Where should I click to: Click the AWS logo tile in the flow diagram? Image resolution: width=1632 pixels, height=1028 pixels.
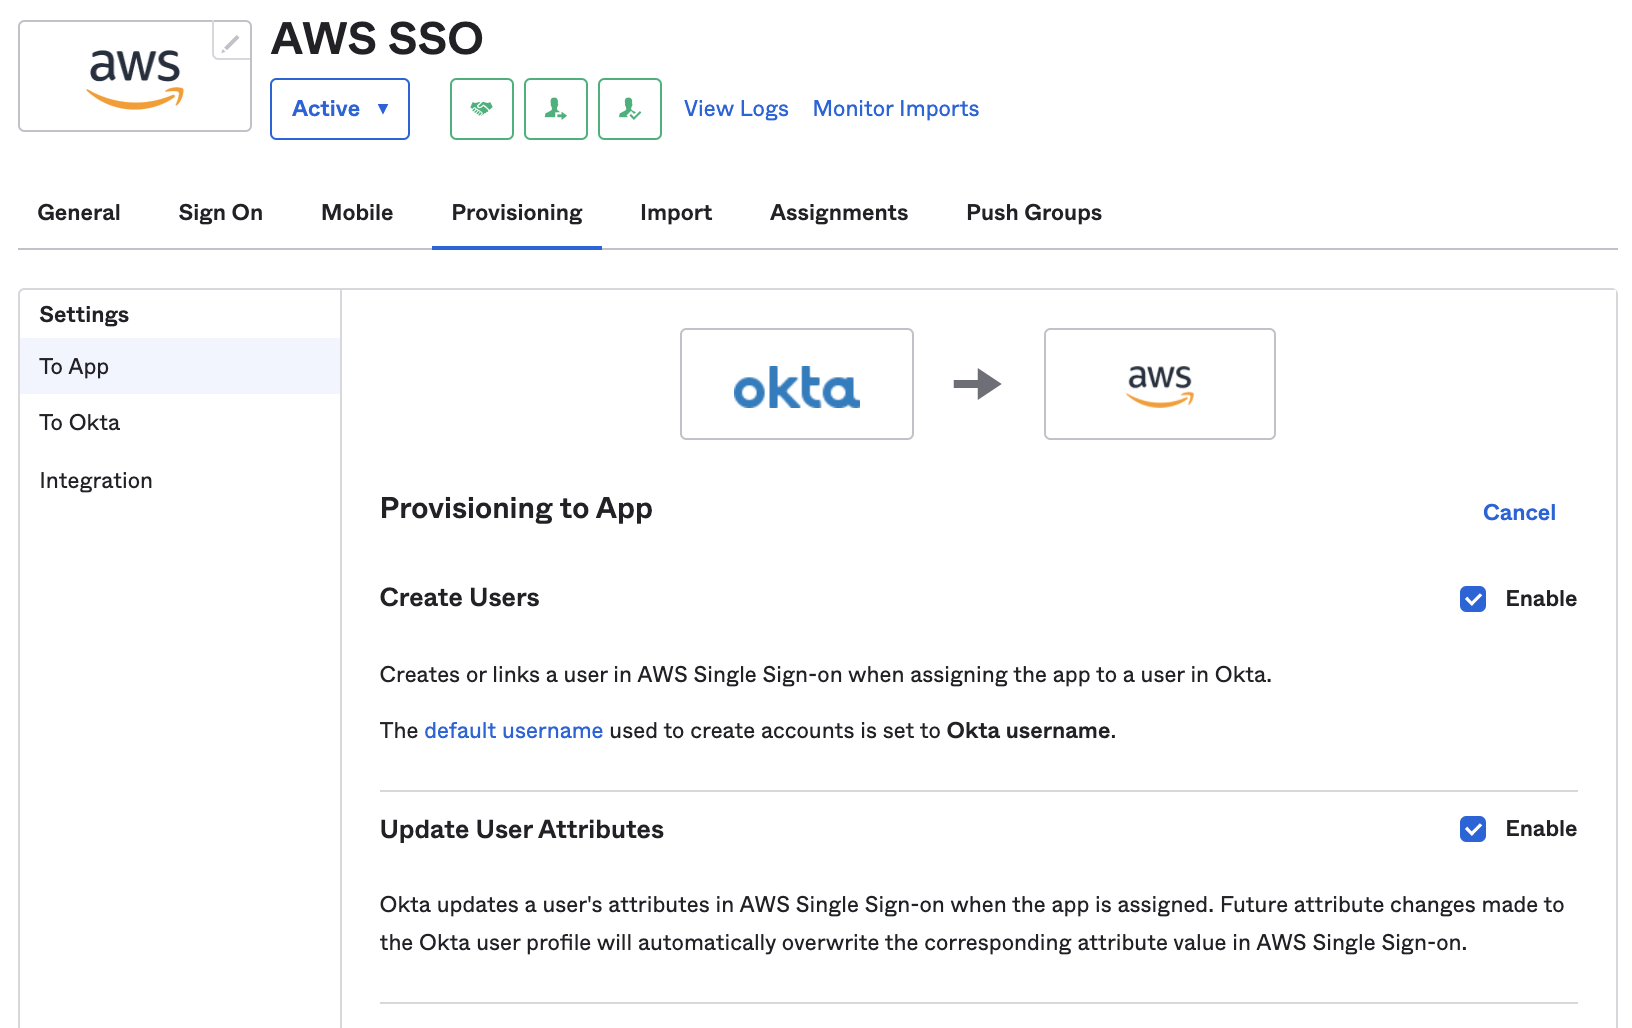[1159, 384]
